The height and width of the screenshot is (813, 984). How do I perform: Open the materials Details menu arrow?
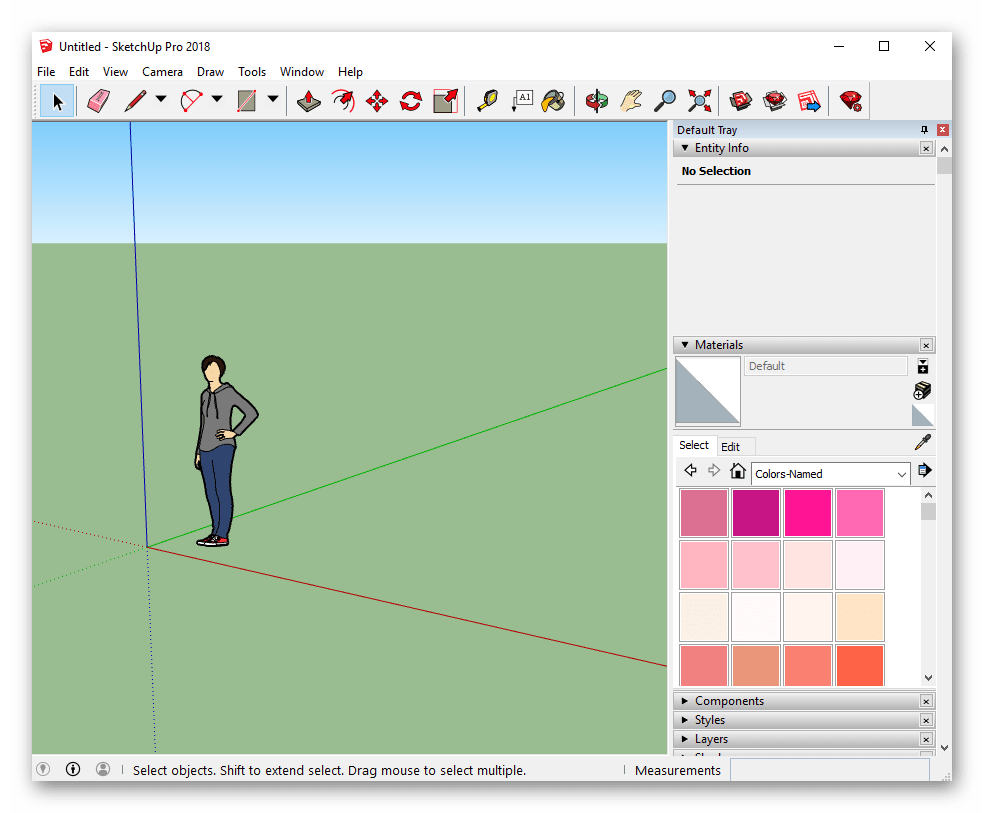click(924, 470)
